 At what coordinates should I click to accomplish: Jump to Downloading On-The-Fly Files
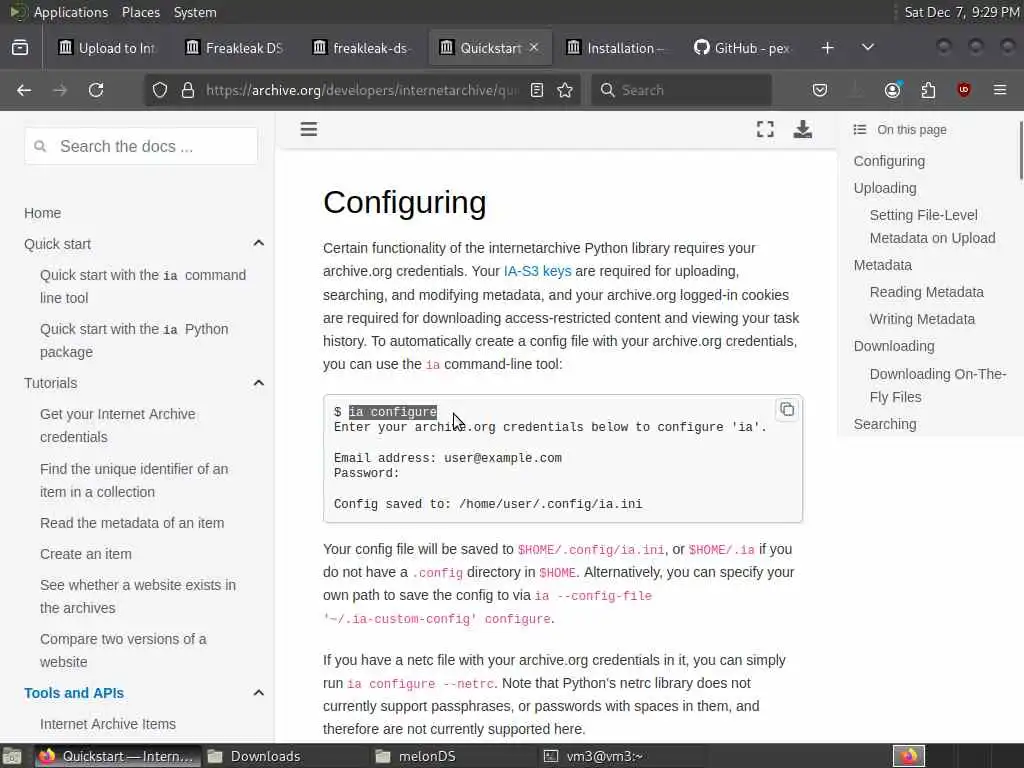point(938,385)
